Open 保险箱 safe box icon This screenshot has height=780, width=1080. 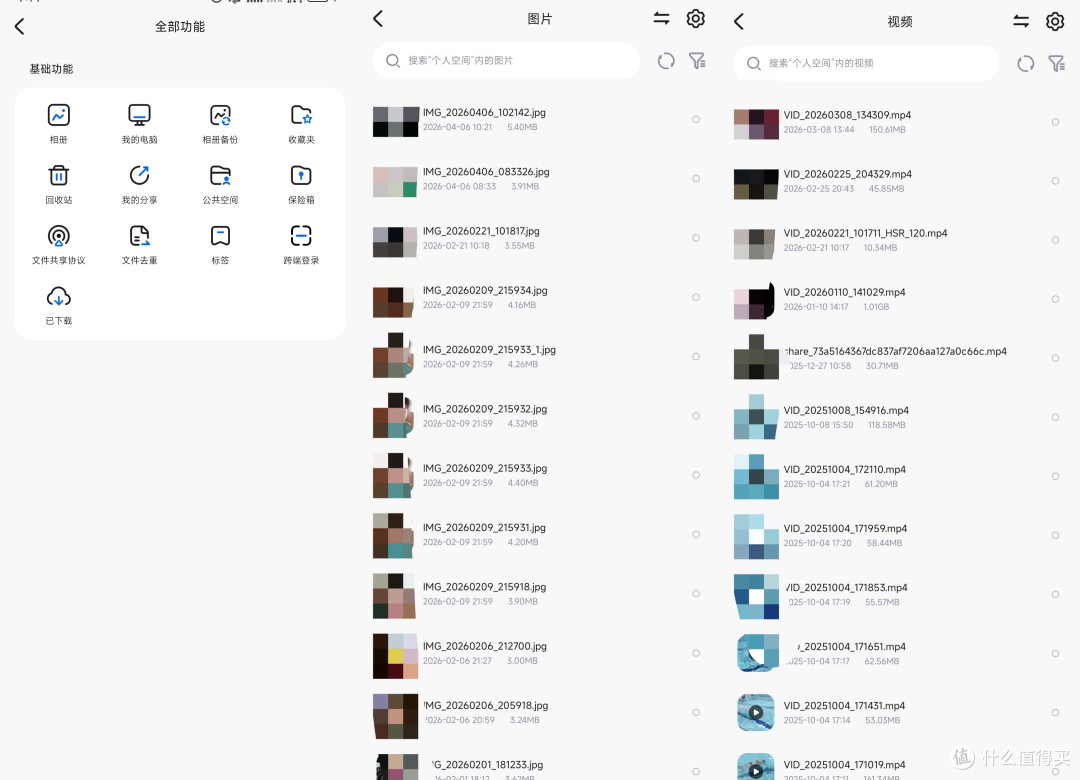(x=301, y=176)
